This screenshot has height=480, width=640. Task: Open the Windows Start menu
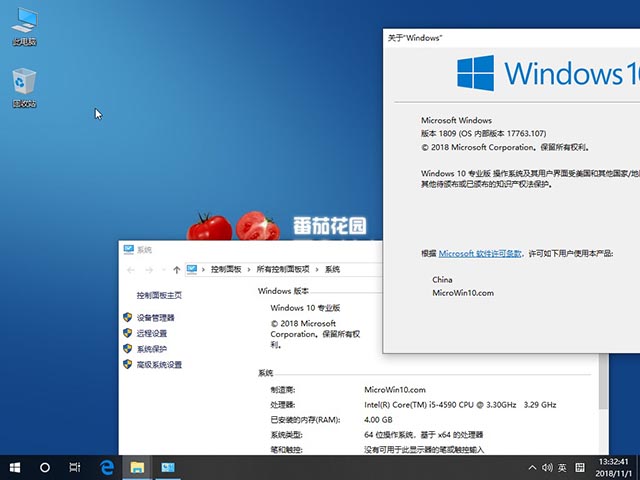[15, 468]
